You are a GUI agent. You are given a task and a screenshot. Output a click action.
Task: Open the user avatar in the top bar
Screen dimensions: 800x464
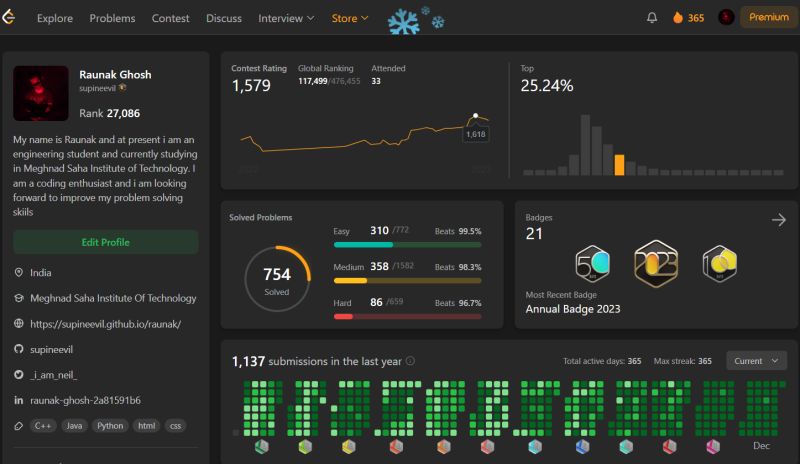coord(726,17)
